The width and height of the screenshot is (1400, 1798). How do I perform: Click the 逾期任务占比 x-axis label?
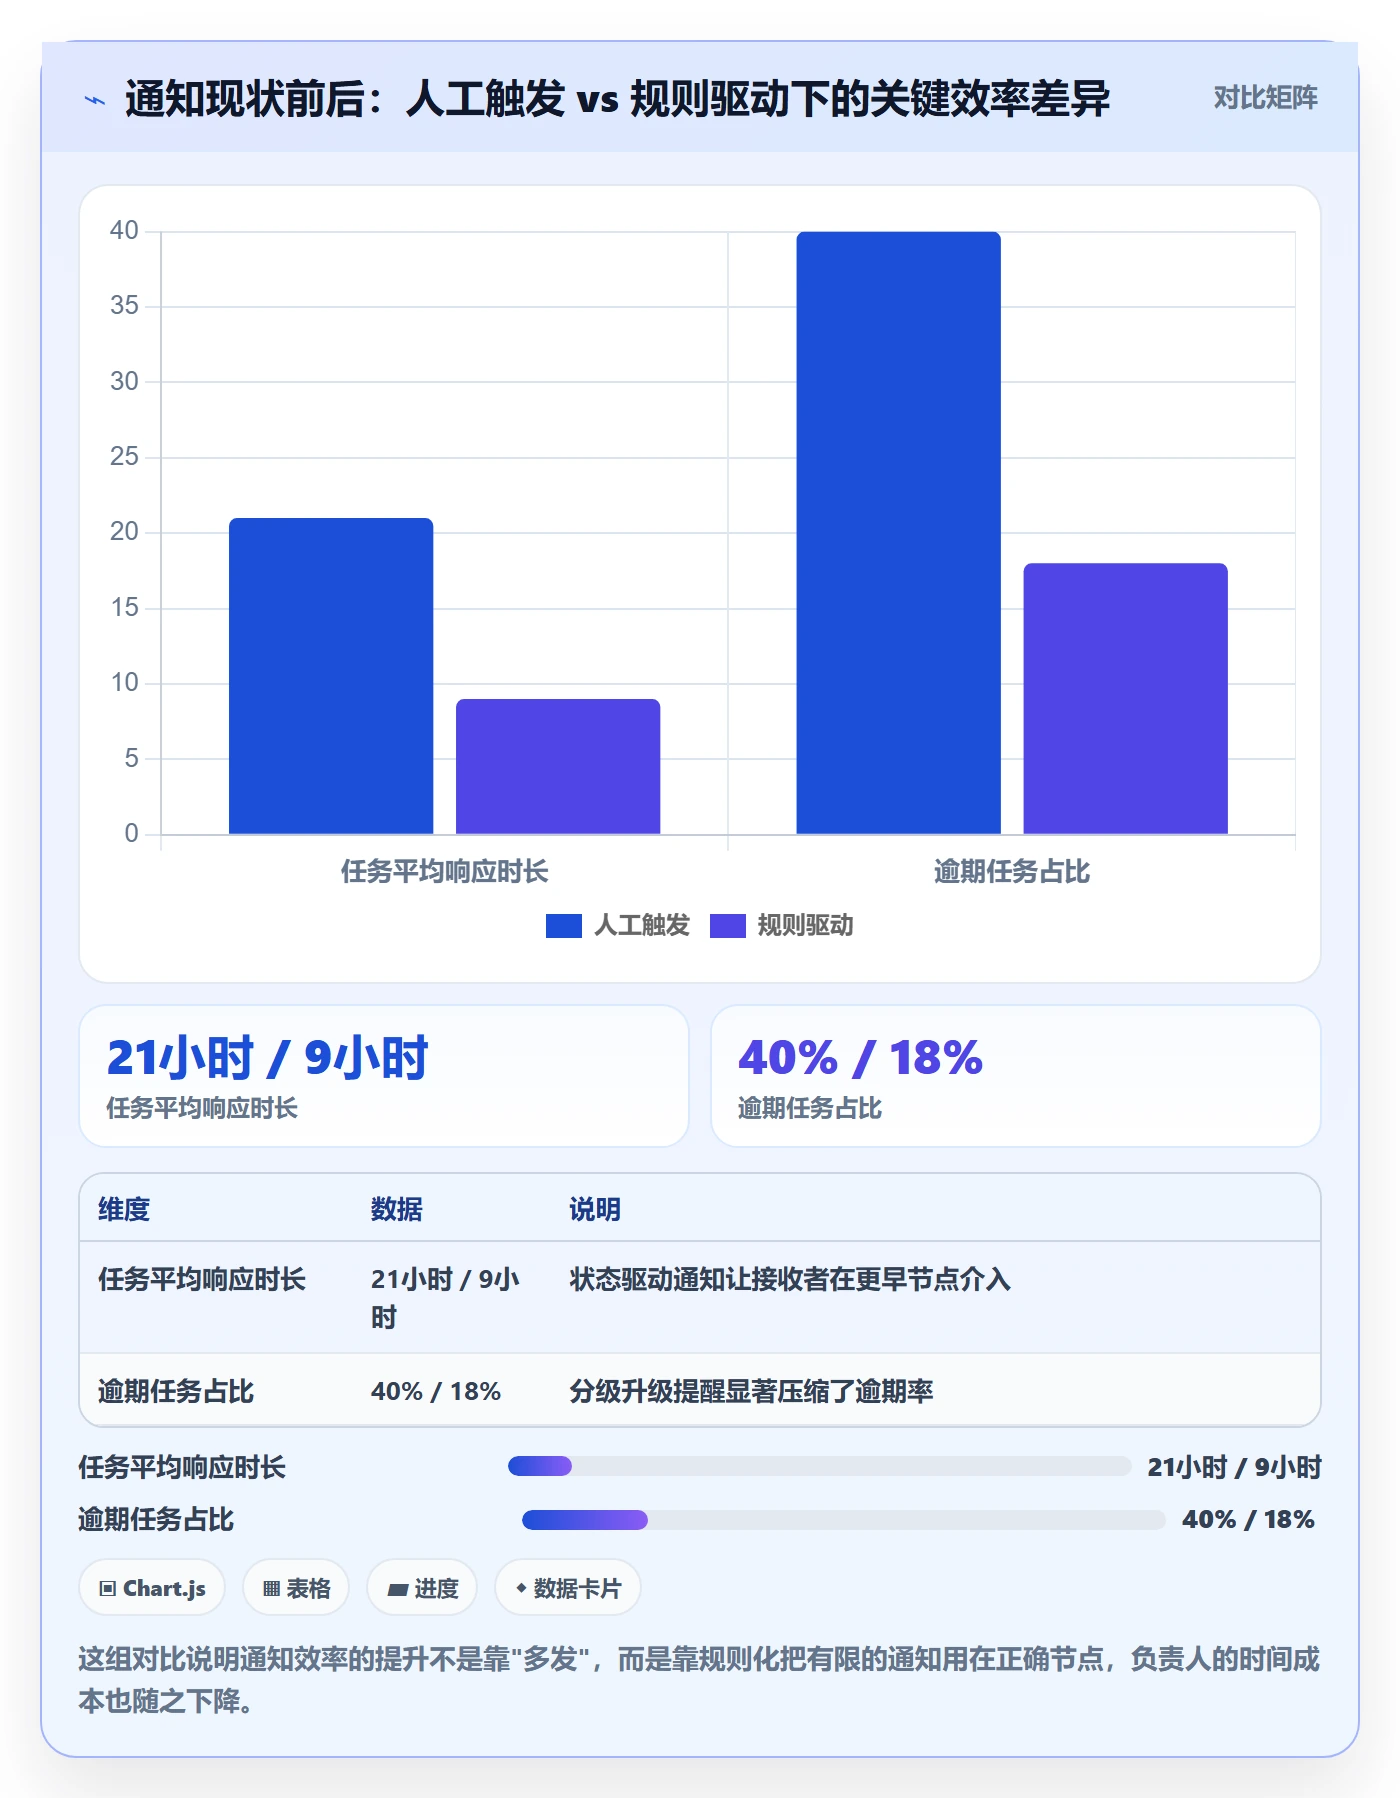click(x=1011, y=872)
